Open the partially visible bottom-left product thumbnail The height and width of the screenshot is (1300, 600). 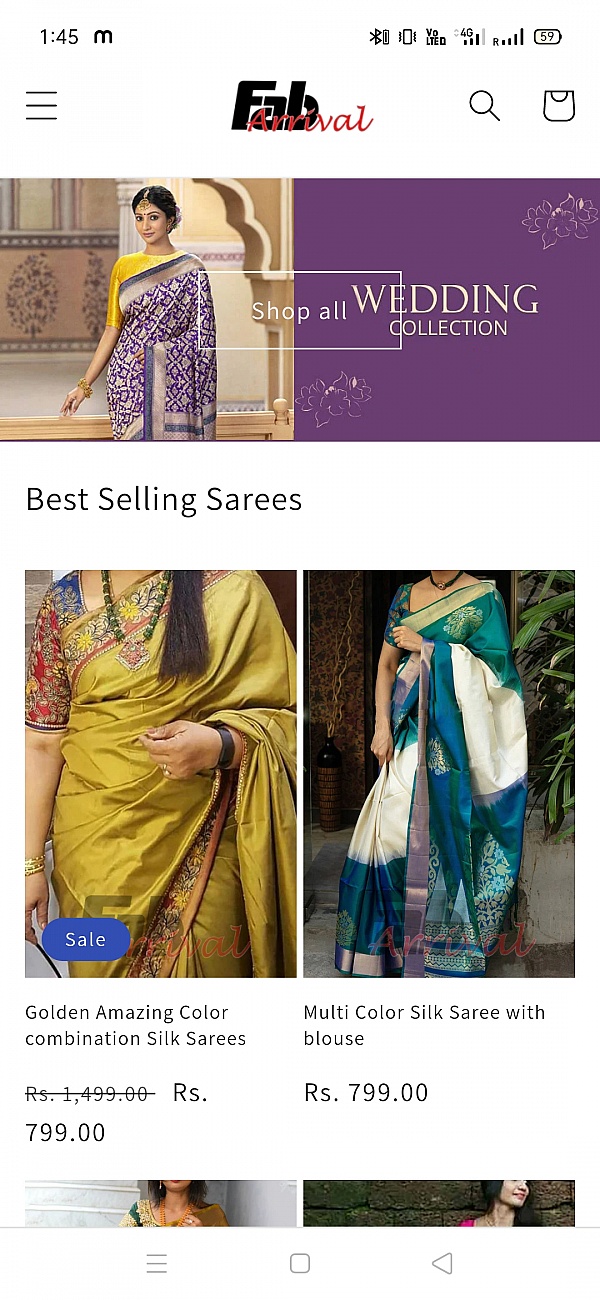coord(161,1203)
